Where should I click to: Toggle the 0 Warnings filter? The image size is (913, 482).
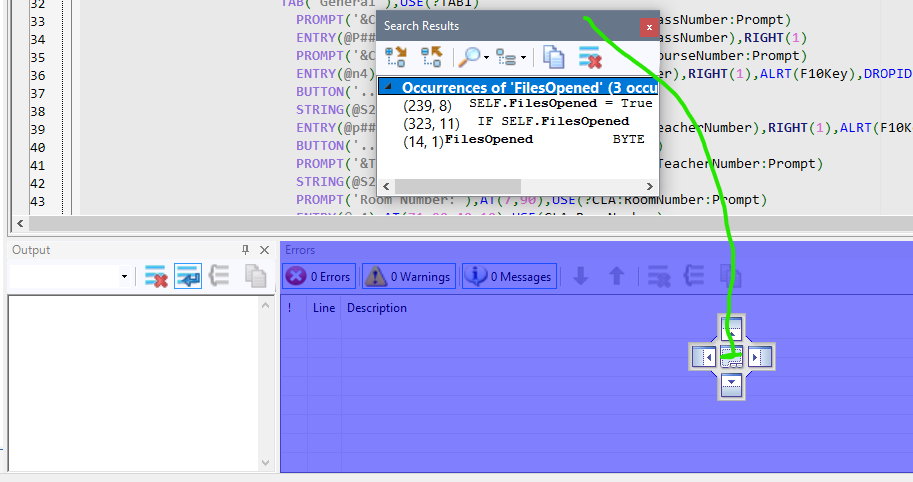pyautogui.click(x=408, y=277)
